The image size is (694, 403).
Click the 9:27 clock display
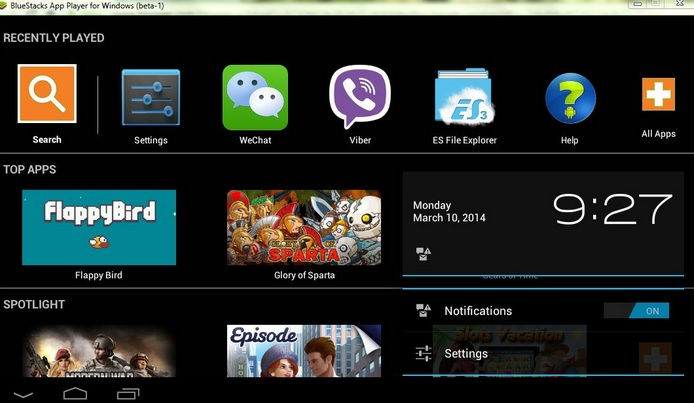tap(613, 209)
